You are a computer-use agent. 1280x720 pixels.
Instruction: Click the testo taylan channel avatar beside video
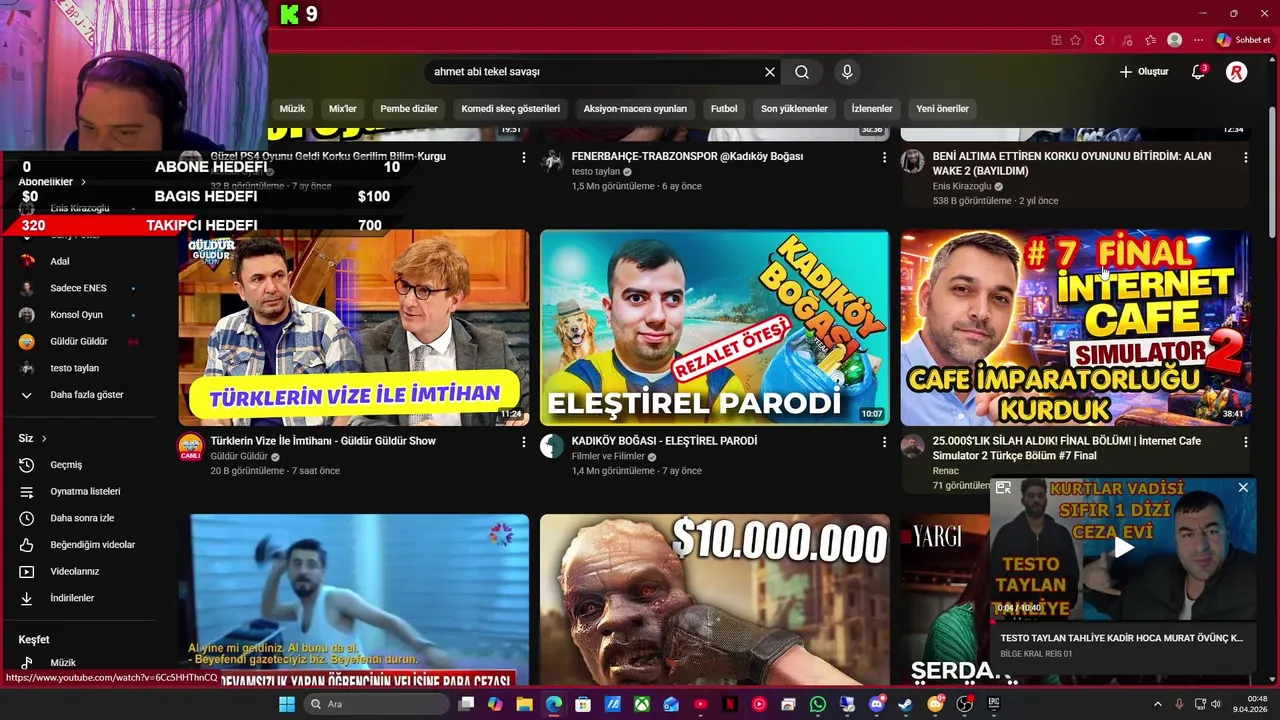click(x=552, y=162)
